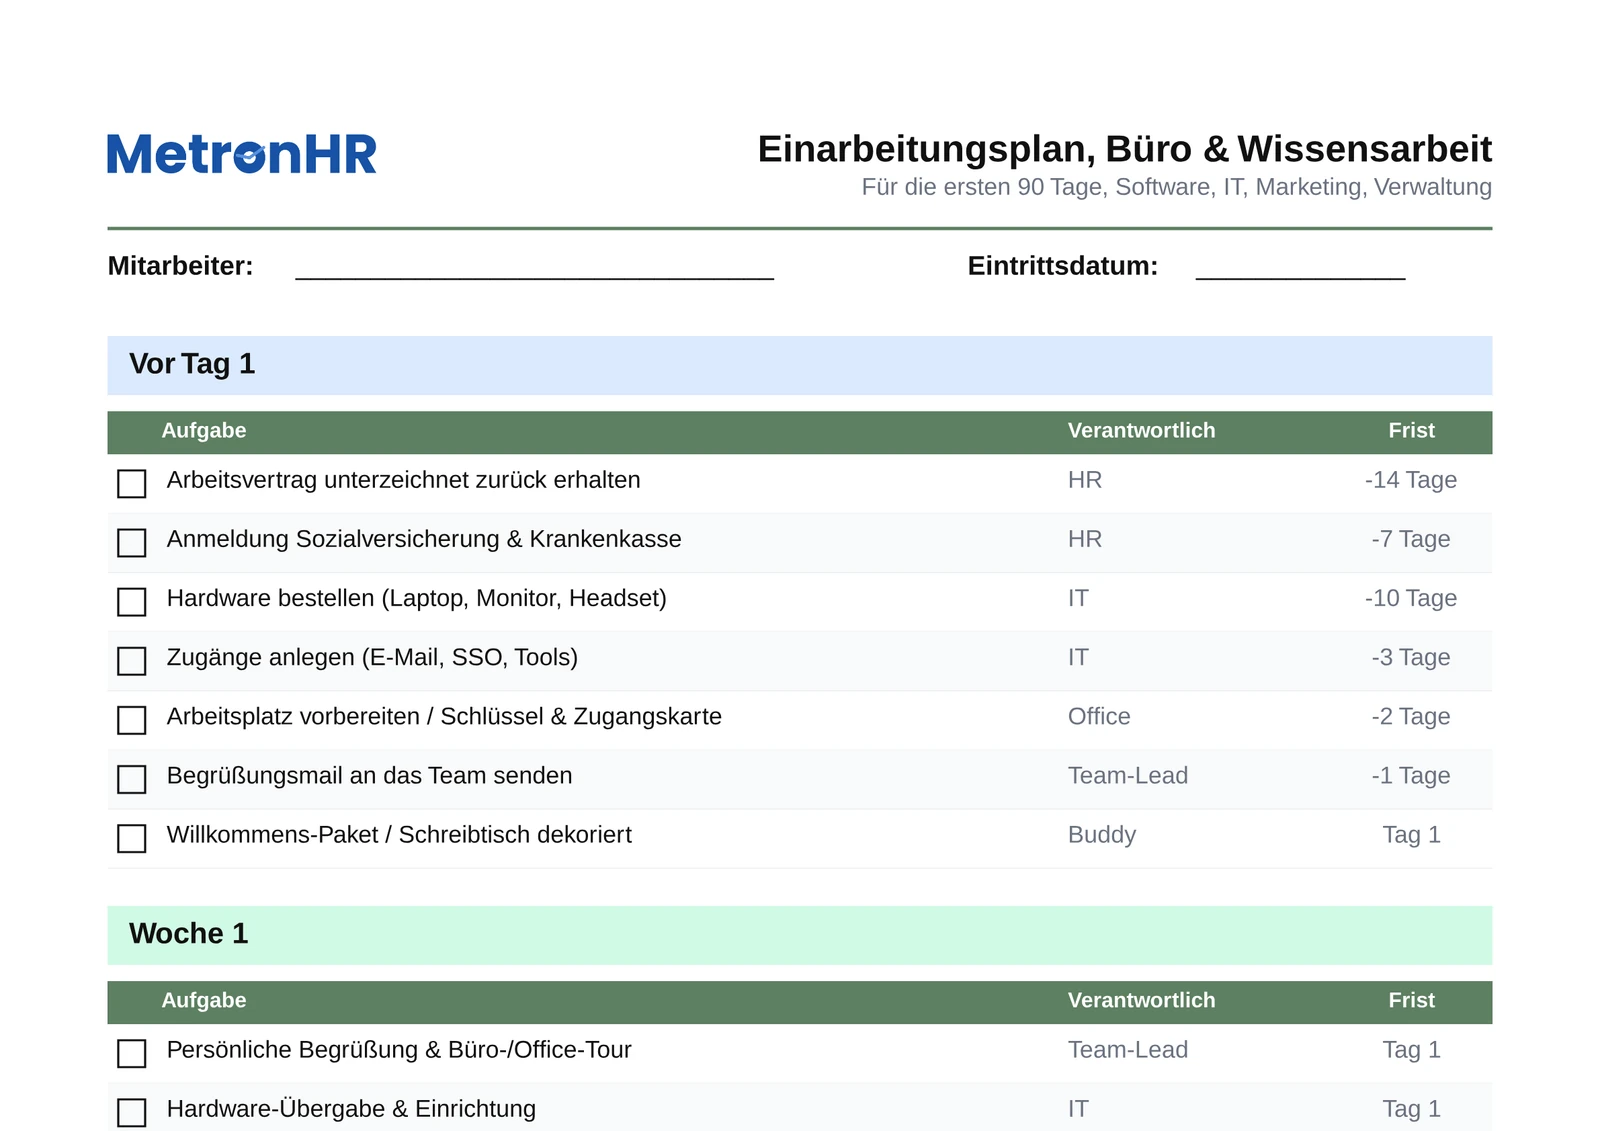1600x1131 pixels.
Task: Click text Arbeitsplatz vorbereiten / Schlüssel & Zugangskarte
Action: 444,716
